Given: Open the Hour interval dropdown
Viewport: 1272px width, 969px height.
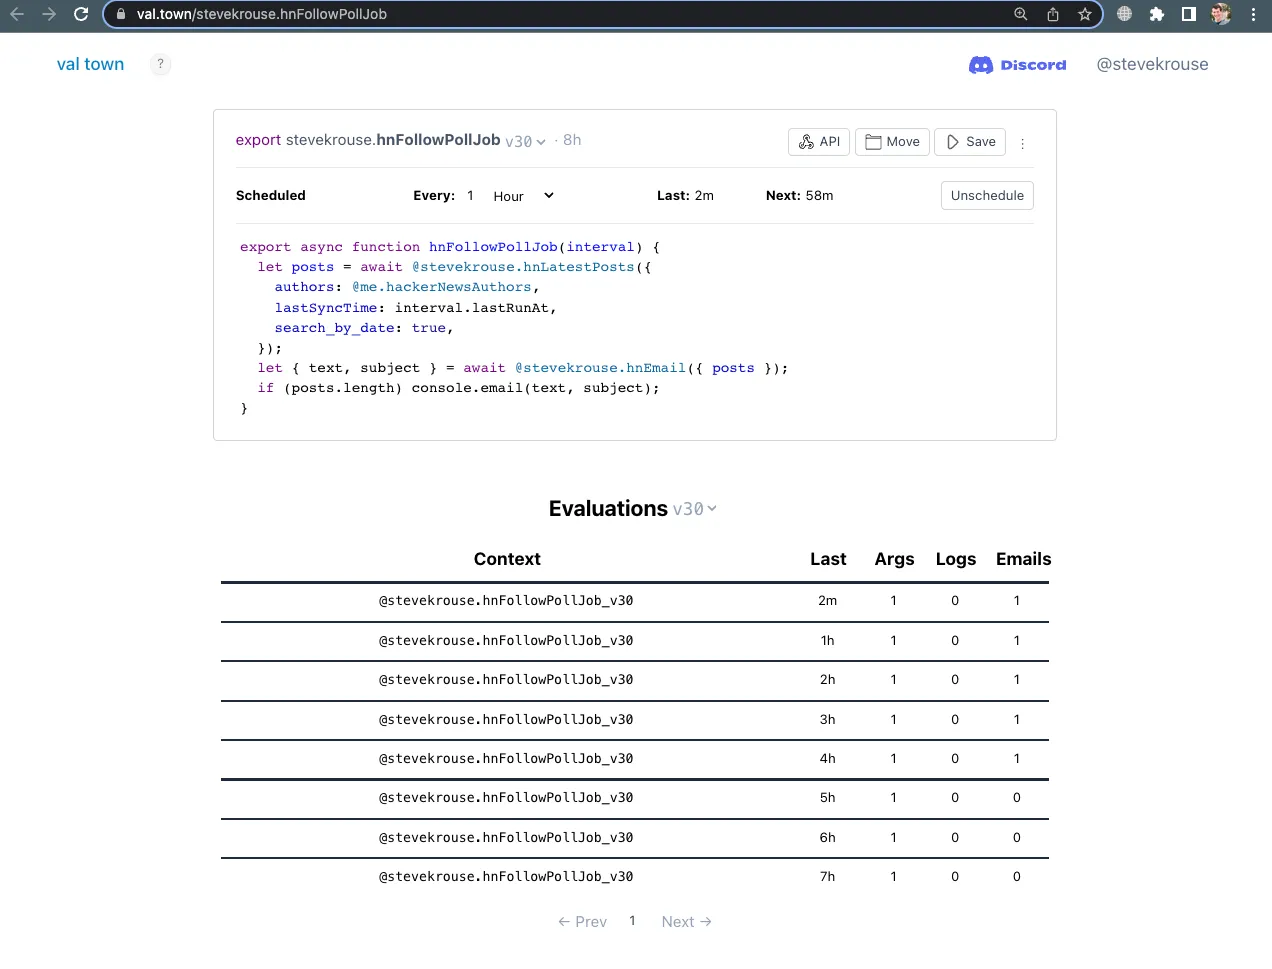Looking at the screenshot, I should pyautogui.click(x=523, y=196).
